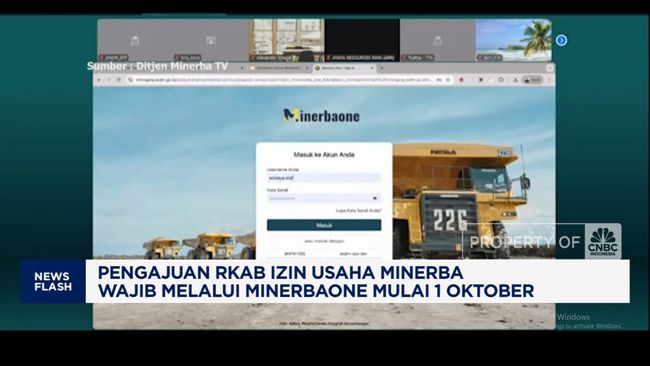Show next Zoom participants with blue arrow
The width and height of the screenshot is (650, 366).
561,40
